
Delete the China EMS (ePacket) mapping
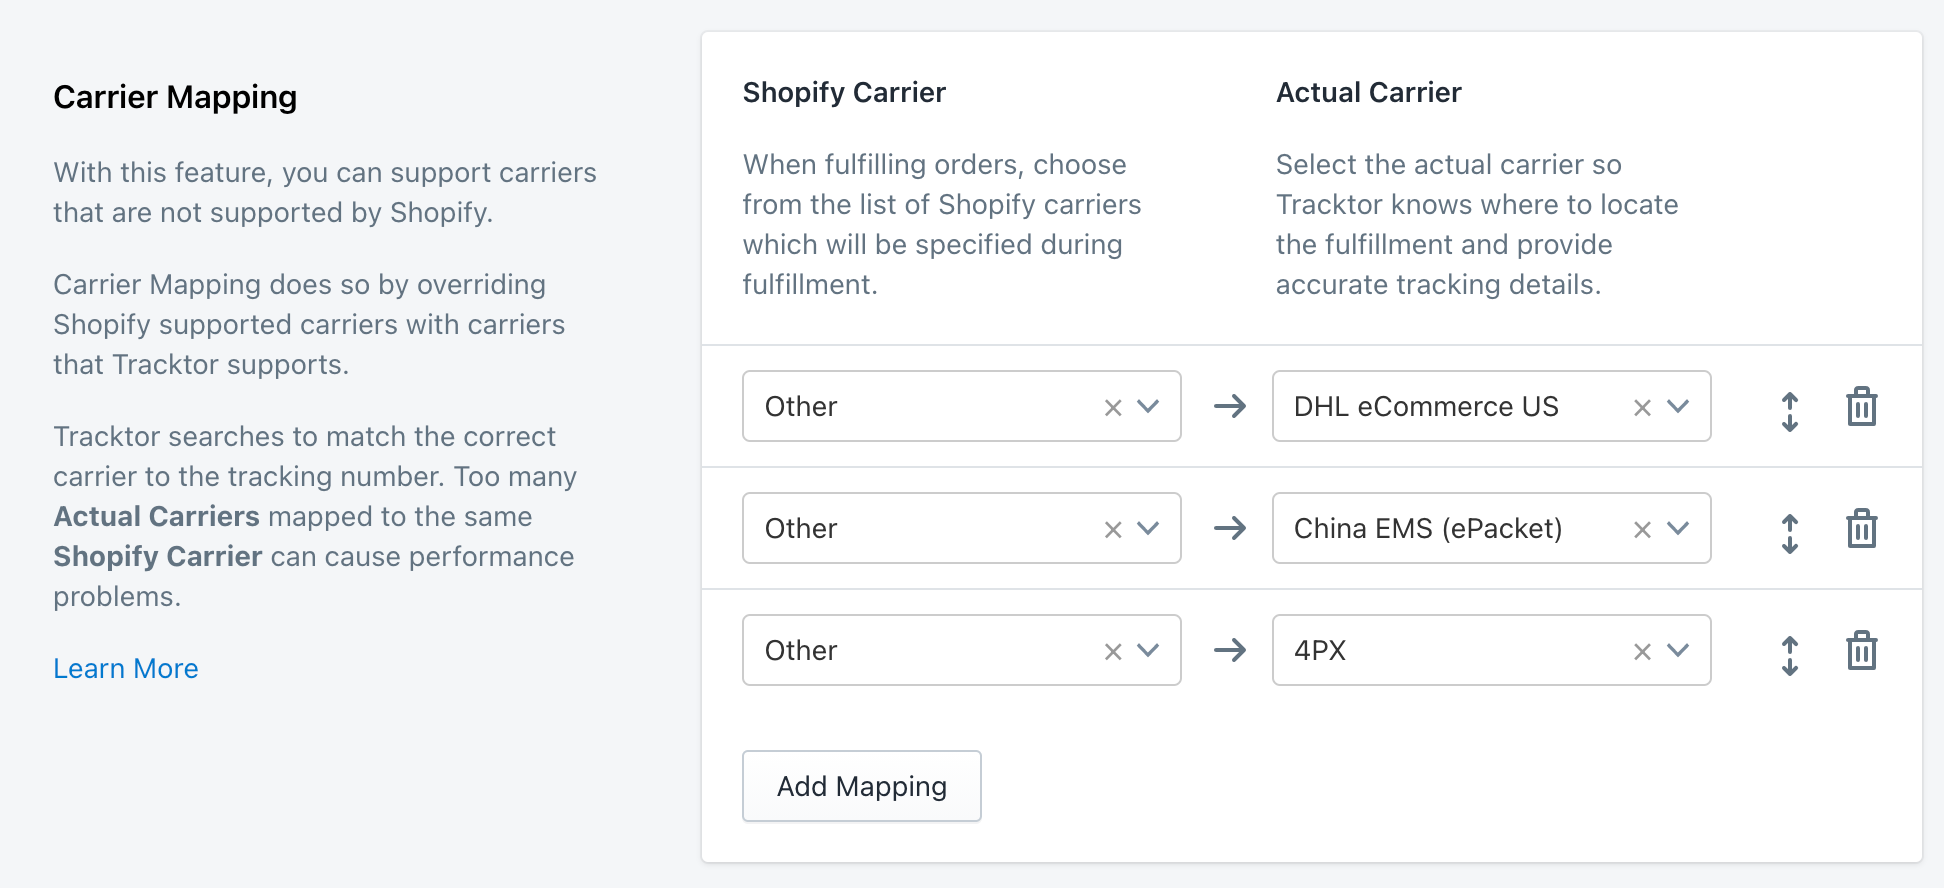[1861, 529]
